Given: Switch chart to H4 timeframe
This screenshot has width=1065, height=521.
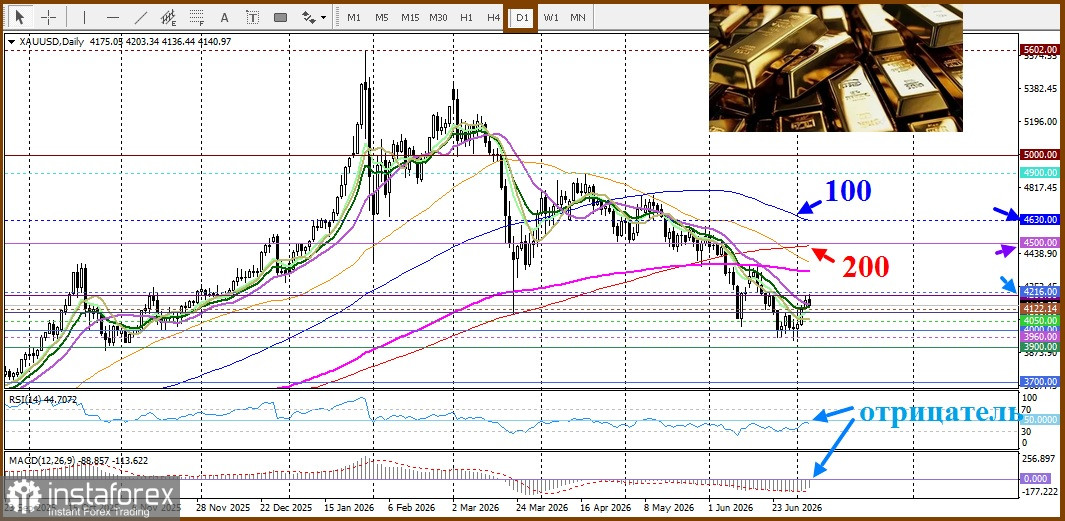Looking at the screenshot, I should coord(494,17).
